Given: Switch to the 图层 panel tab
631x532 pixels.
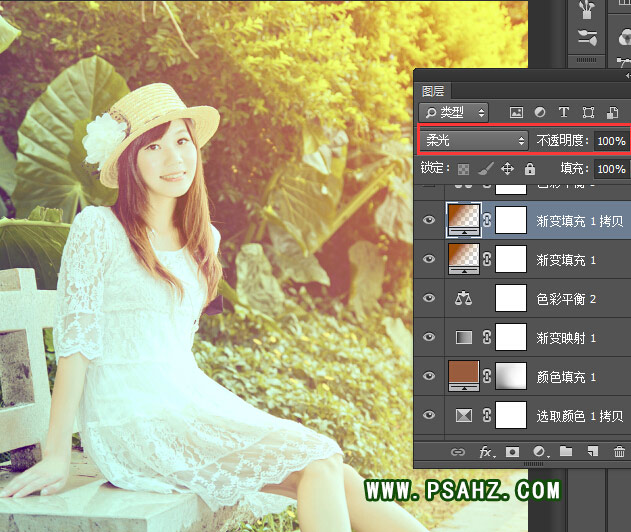Looking at the screenshot, I should tap(433, 90).
